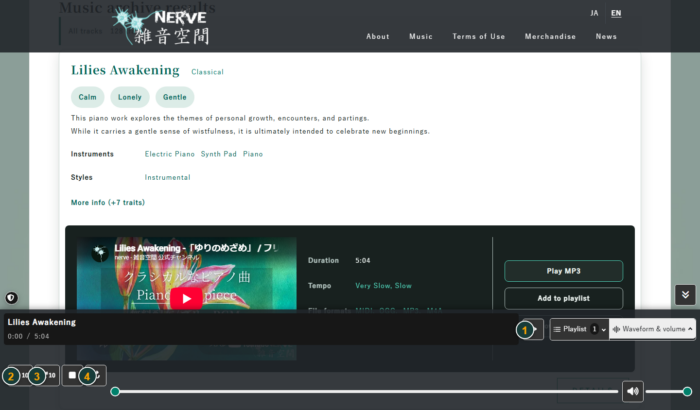Open the Instrumental style link
The height and width of the screenshot is (410, 700).
pyautogui.click(x=167, y=177)
